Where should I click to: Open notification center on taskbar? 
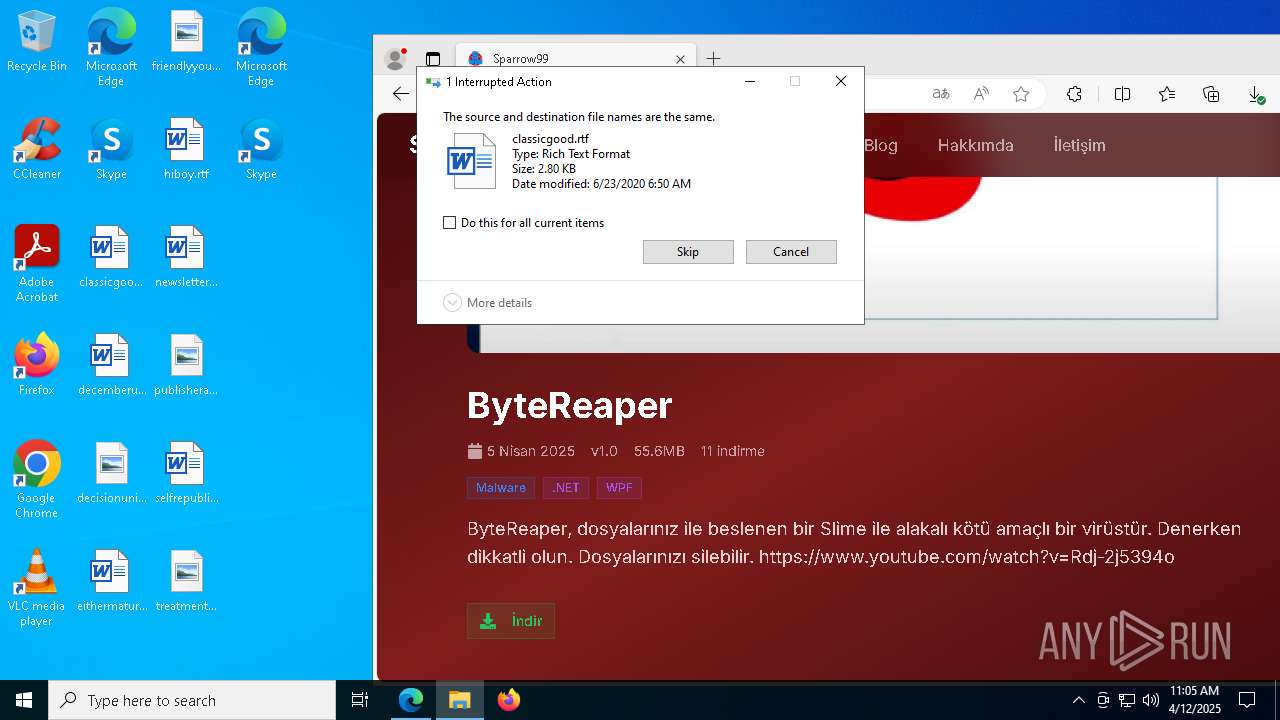click(1247, 700)
